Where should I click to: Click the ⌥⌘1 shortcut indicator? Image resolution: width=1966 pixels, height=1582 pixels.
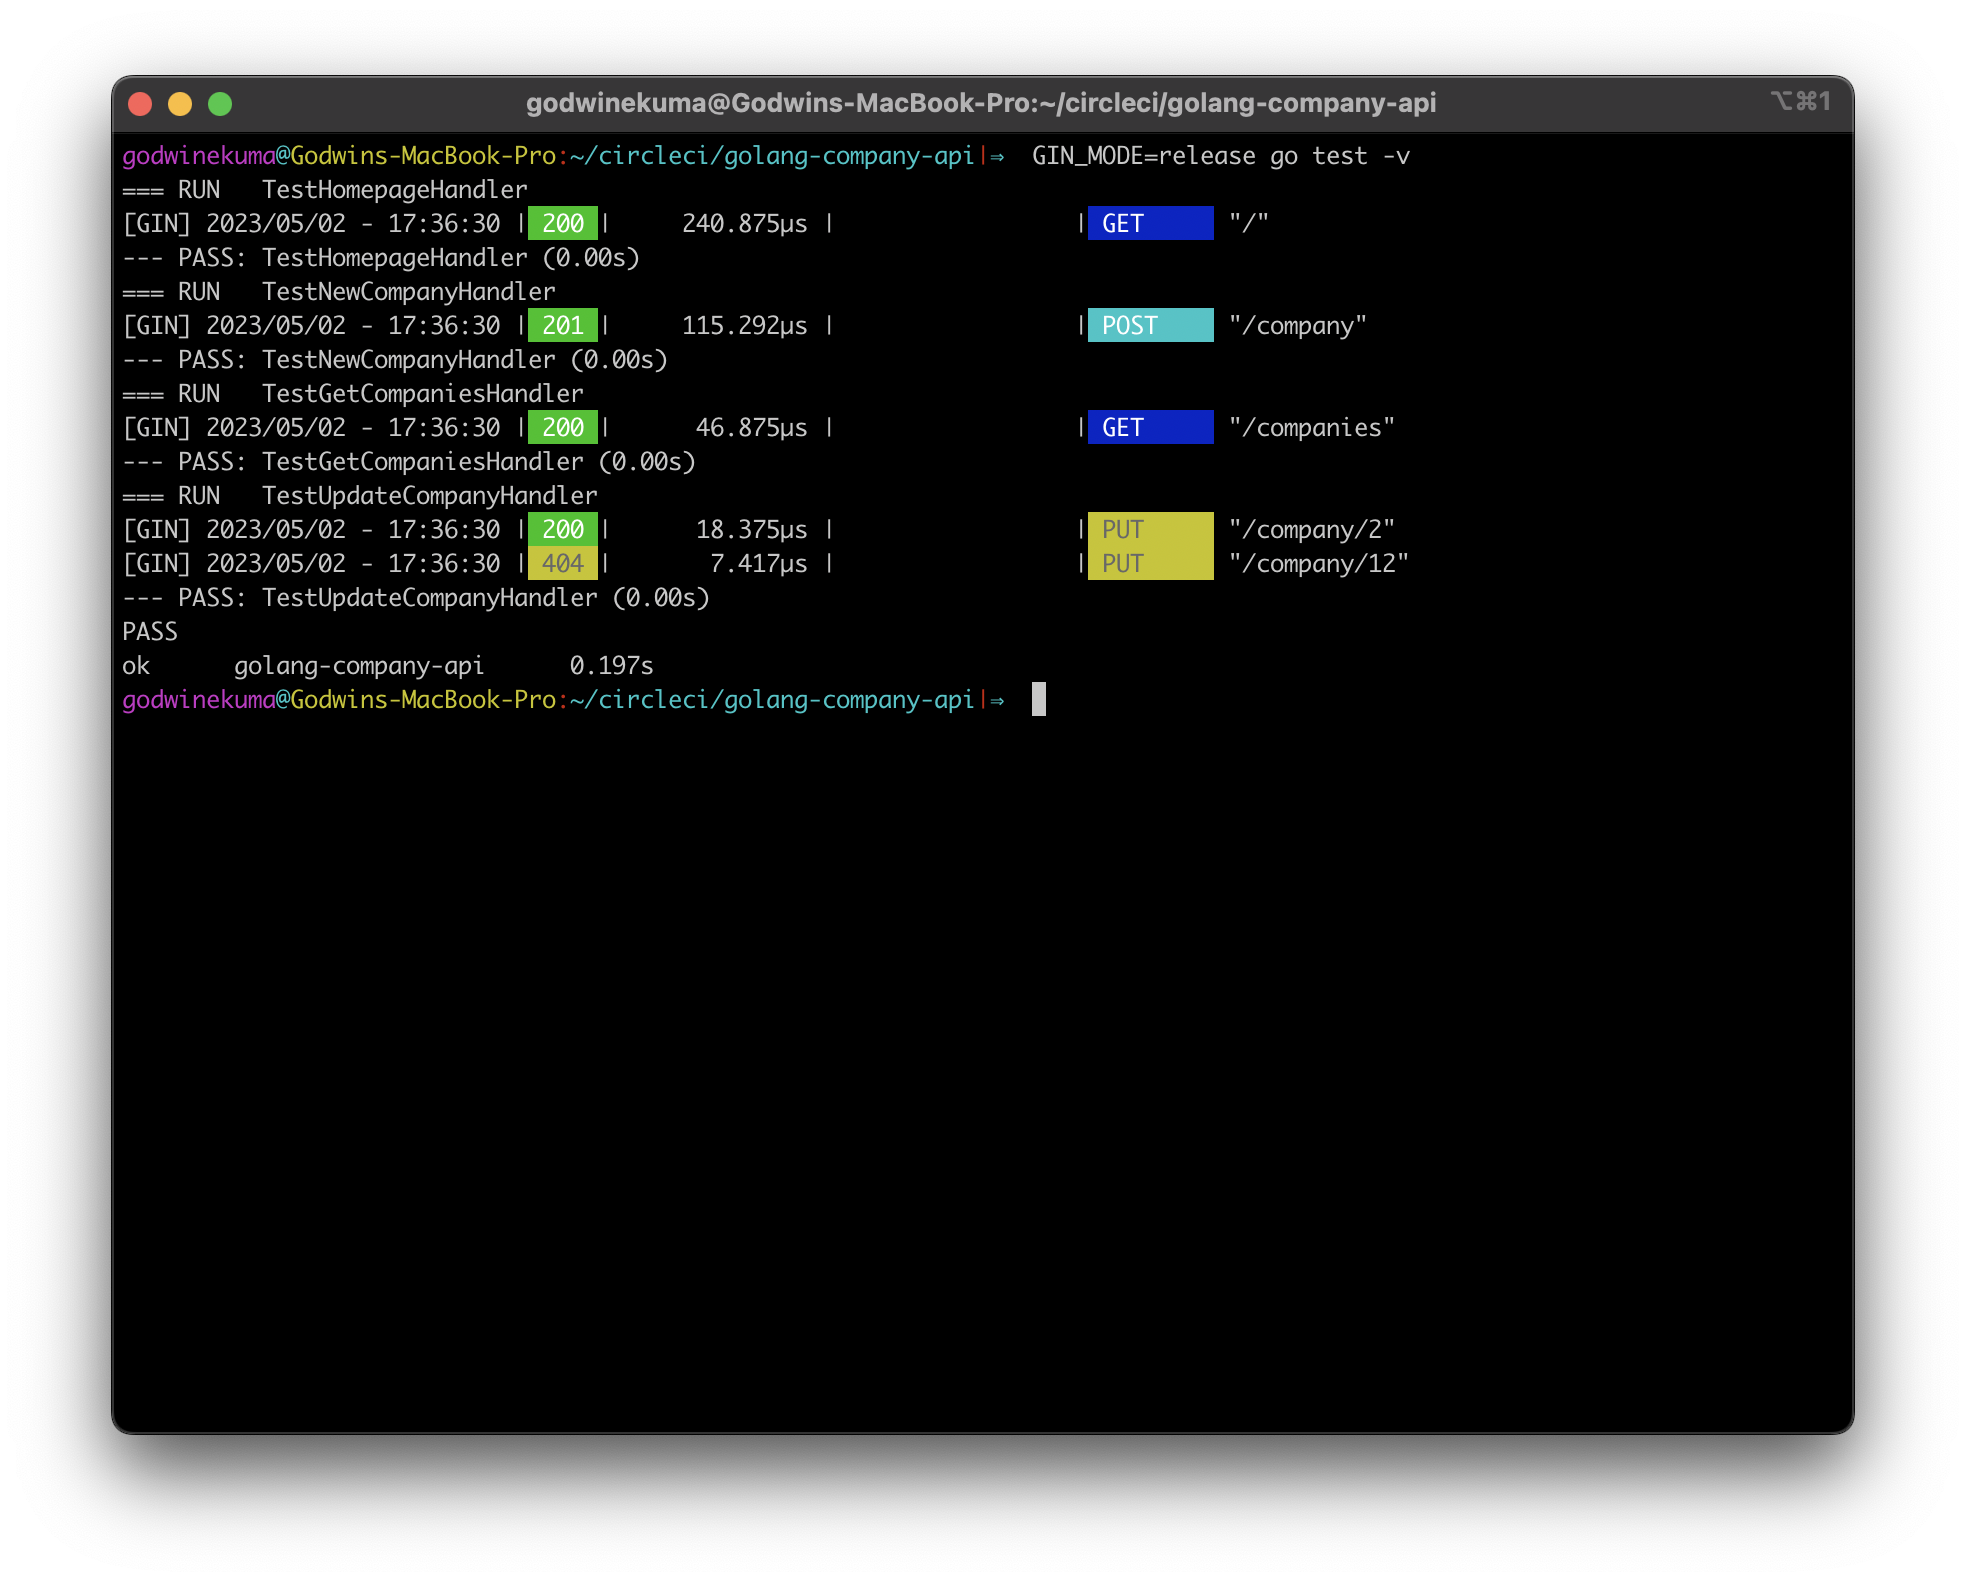pos(1800,101)
